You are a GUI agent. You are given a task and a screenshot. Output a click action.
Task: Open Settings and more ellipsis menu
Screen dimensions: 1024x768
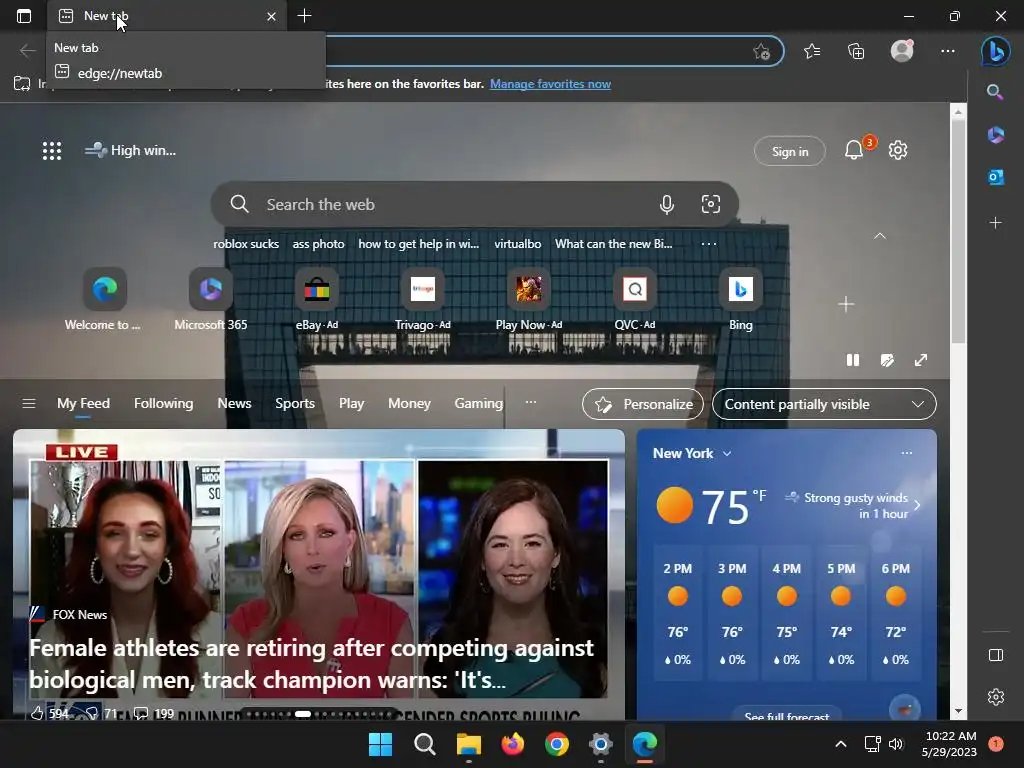[x=948, y=51]
